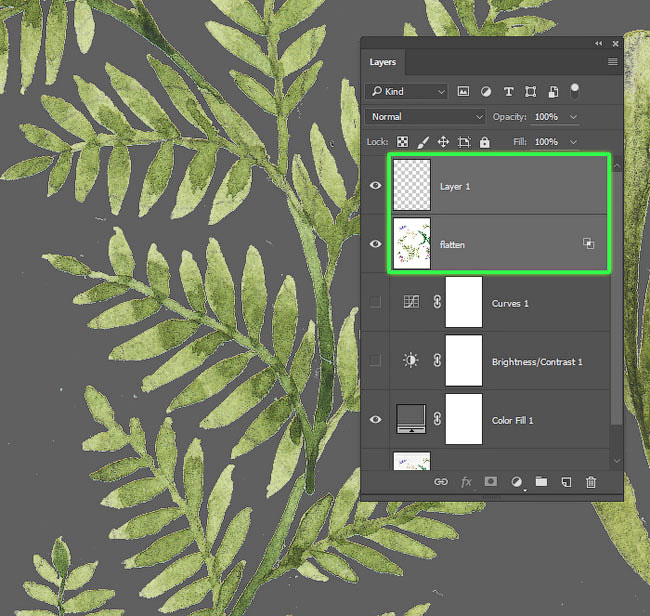
Task: Select the Curves 1 layer name
Action: click(510, 303)
